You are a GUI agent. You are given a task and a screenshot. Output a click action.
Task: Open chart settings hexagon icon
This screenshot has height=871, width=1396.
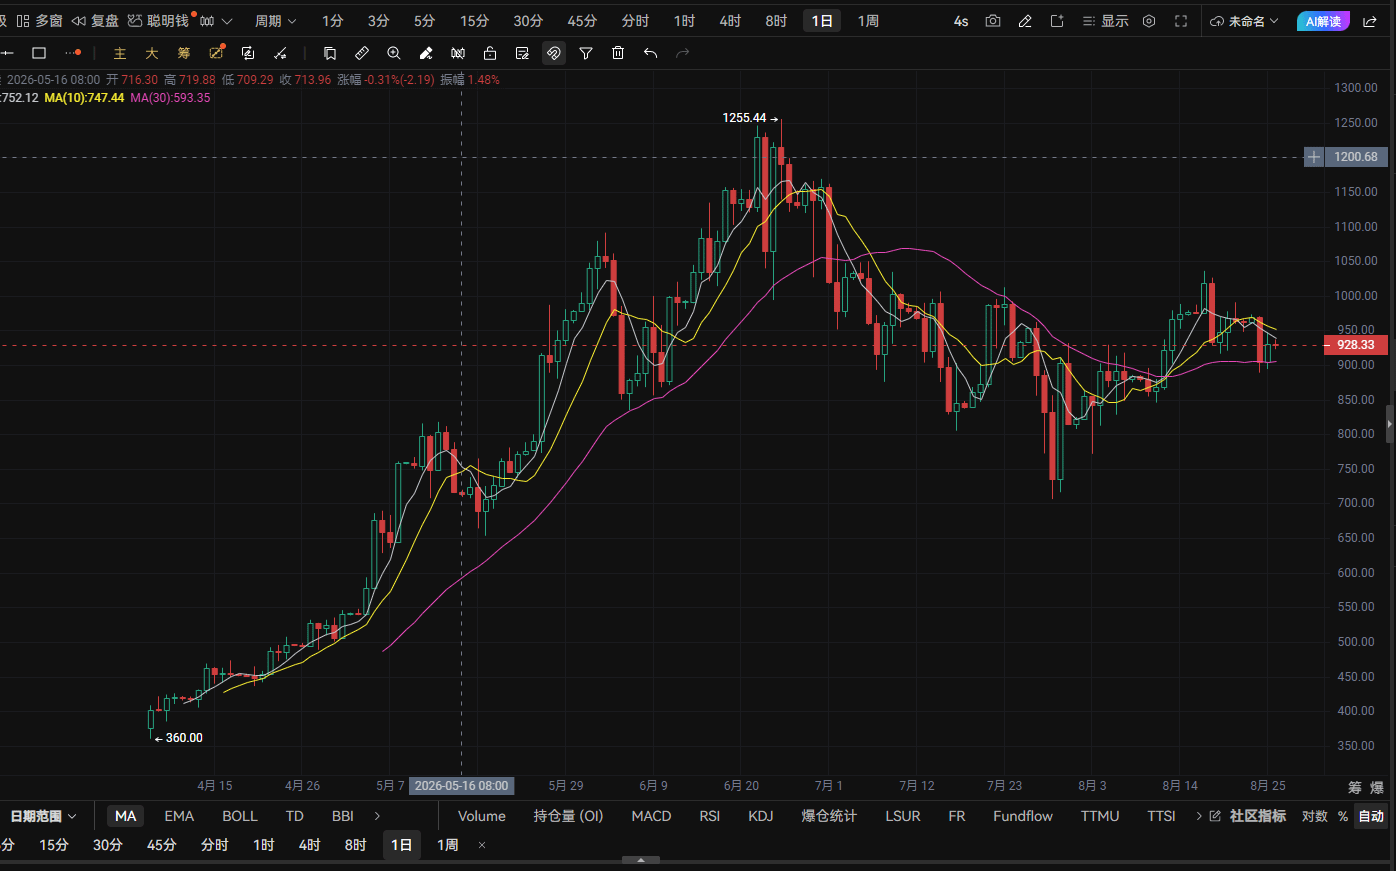click(x=1149, y=21)
